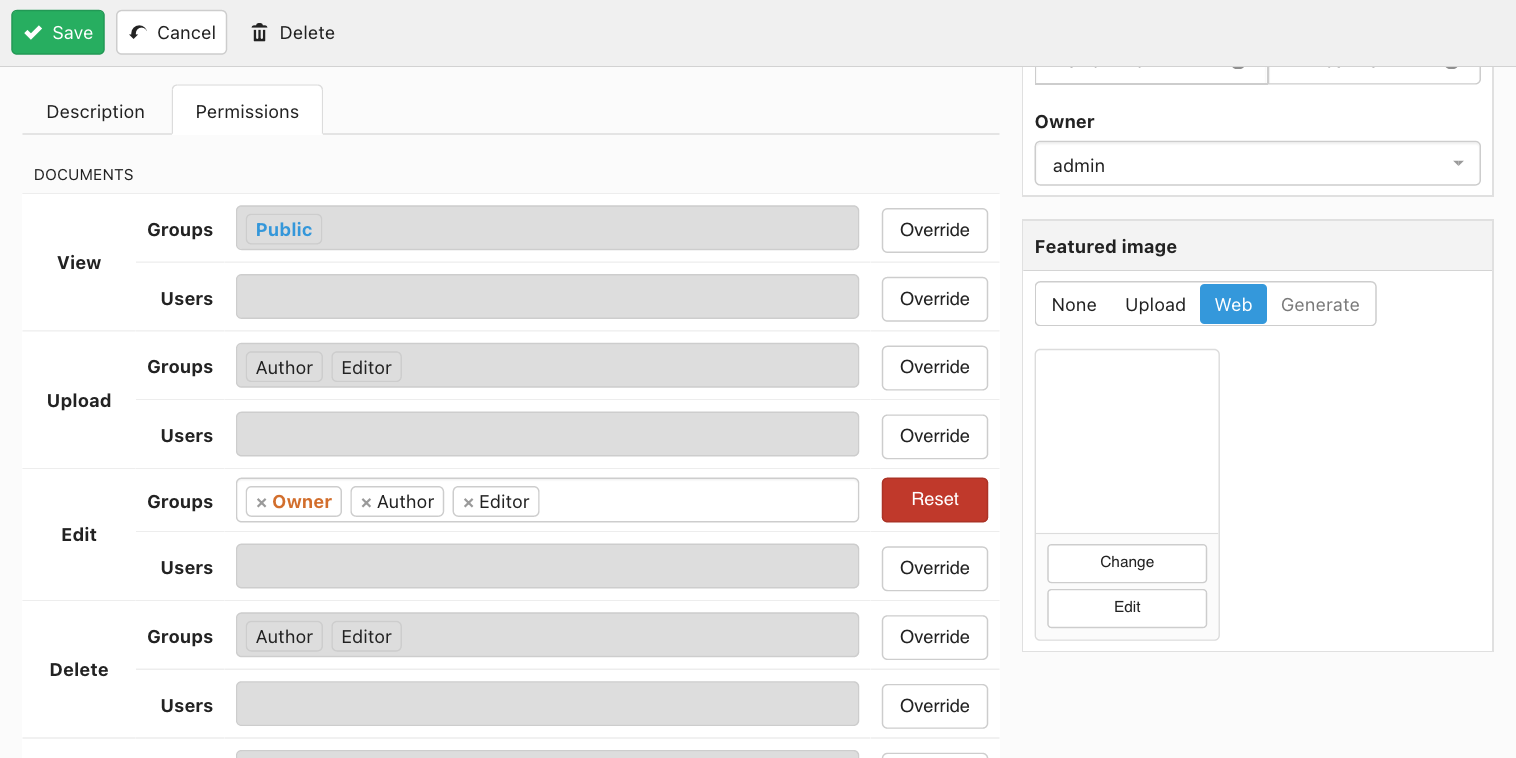
Task: Switch to the Description tab
Action: tap(96, 111)
